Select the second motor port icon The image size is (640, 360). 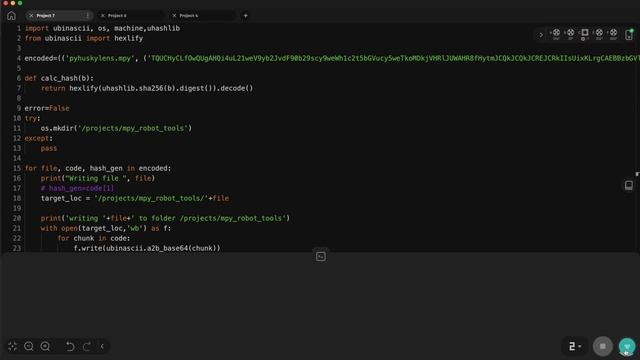[570, 34]
